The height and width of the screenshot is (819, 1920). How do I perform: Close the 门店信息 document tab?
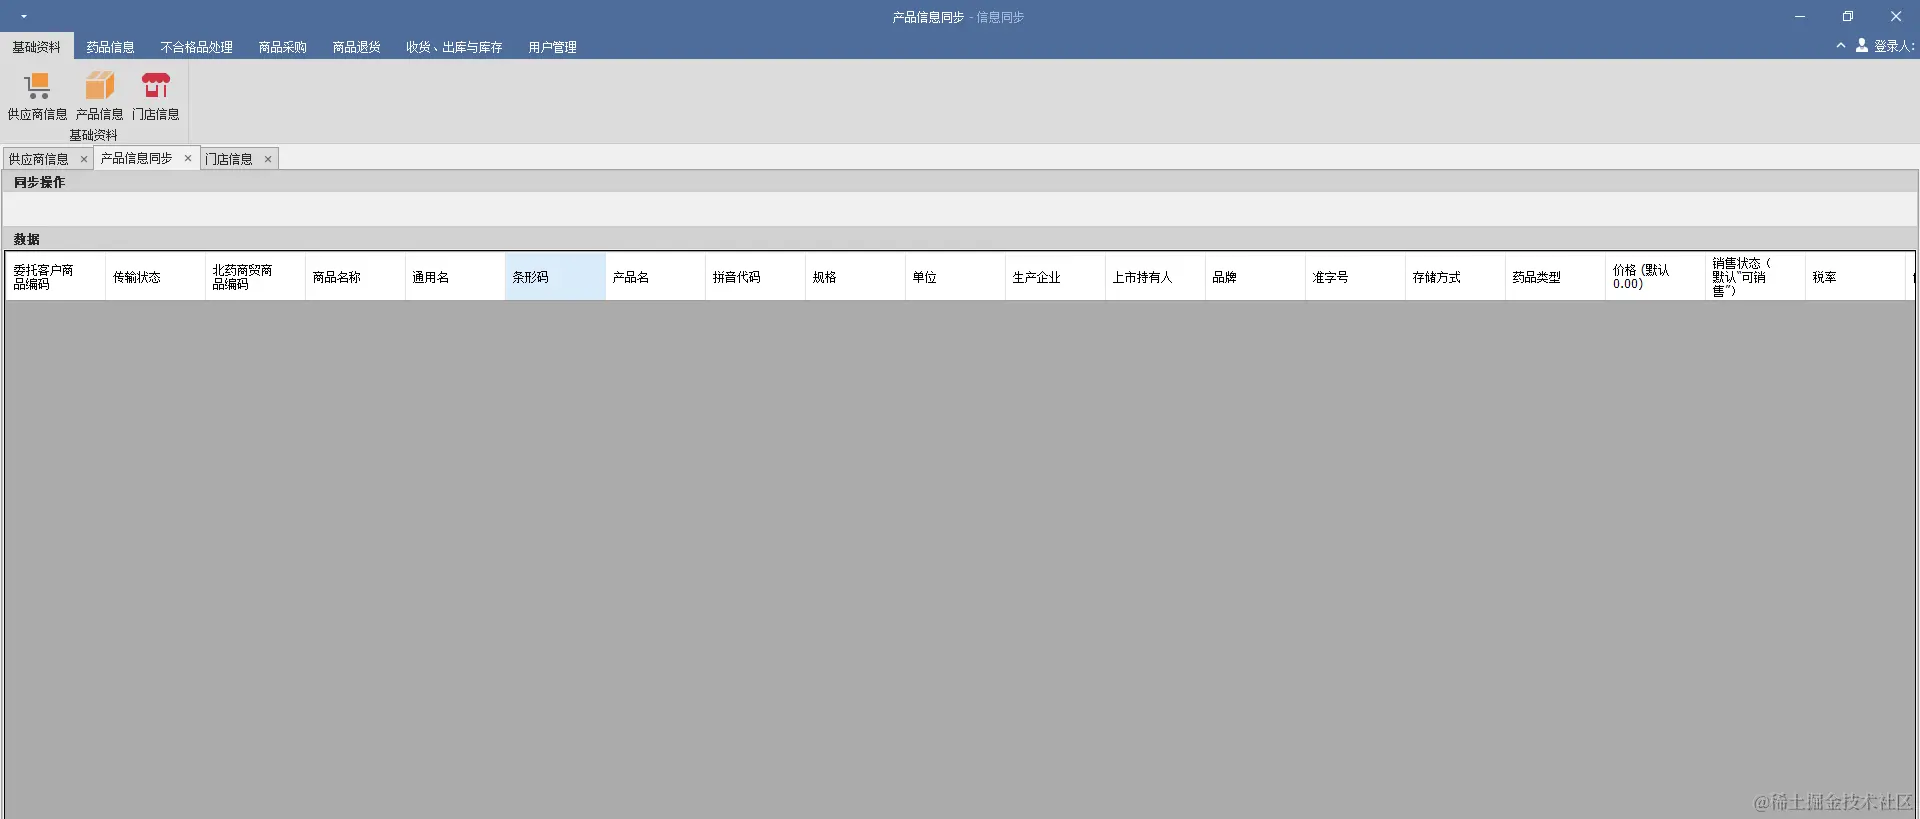268,159
